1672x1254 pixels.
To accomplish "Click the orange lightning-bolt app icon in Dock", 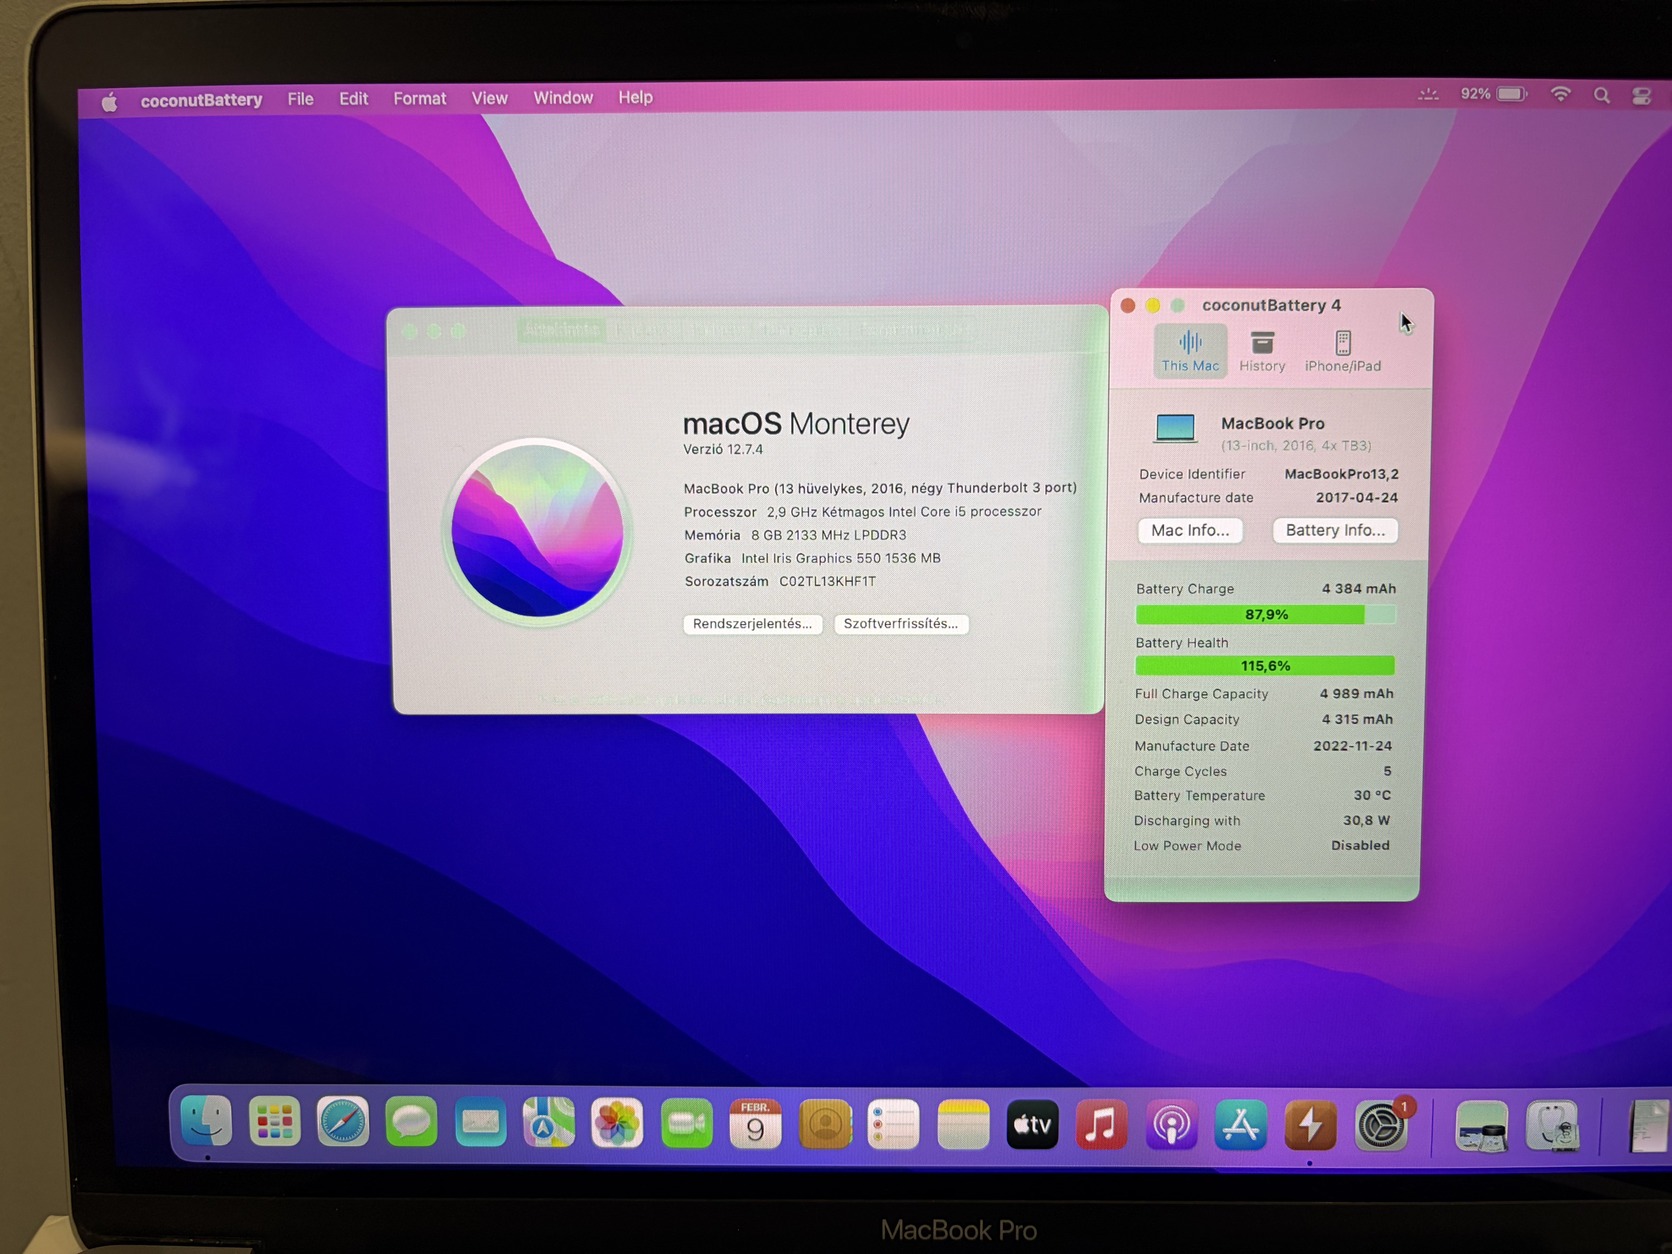I will pos(1310,1127).
